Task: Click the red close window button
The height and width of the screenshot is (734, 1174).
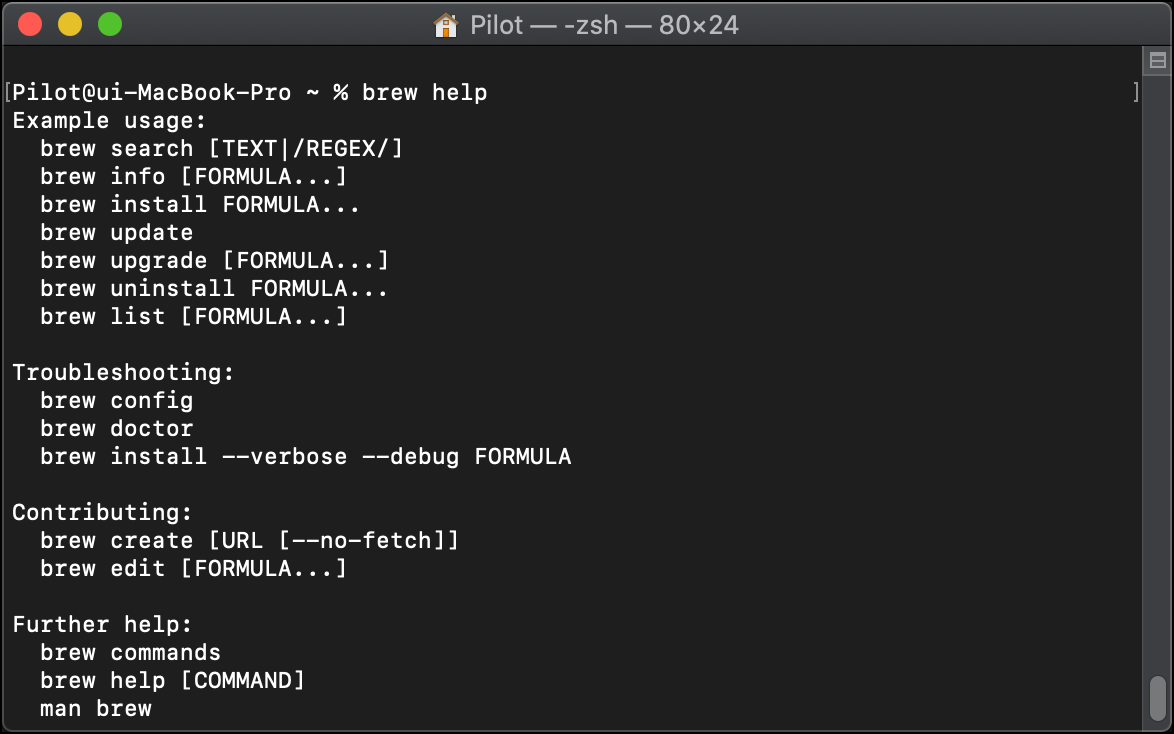Action: pos(30,25)
